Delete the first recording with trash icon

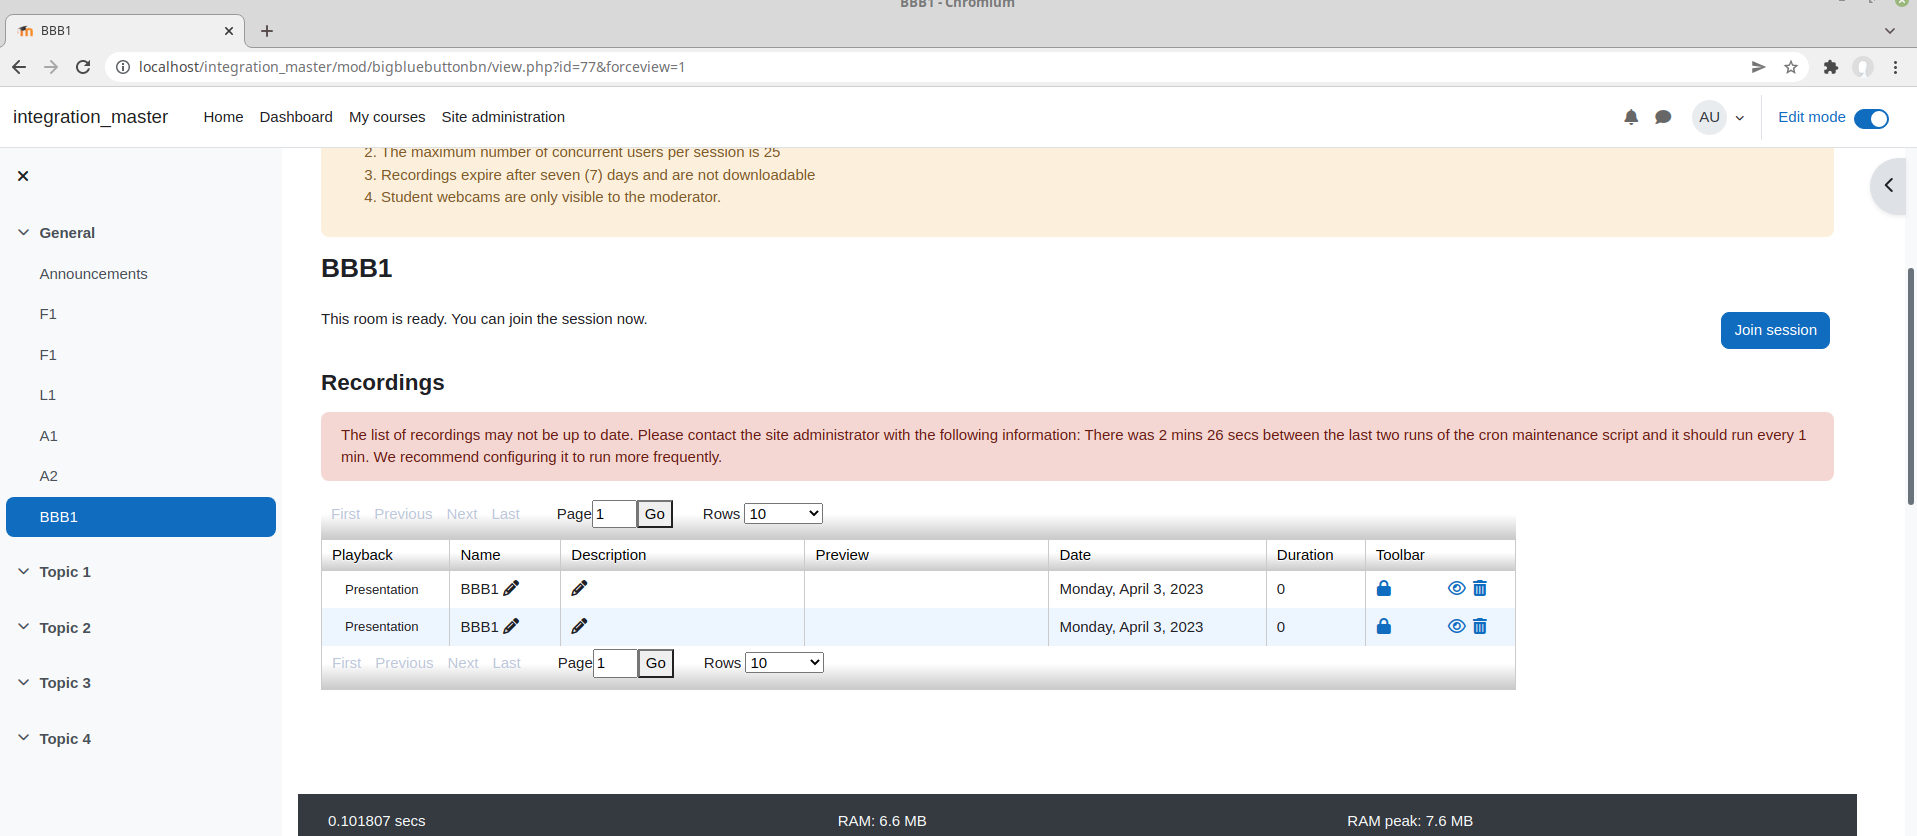[1480, 589]
